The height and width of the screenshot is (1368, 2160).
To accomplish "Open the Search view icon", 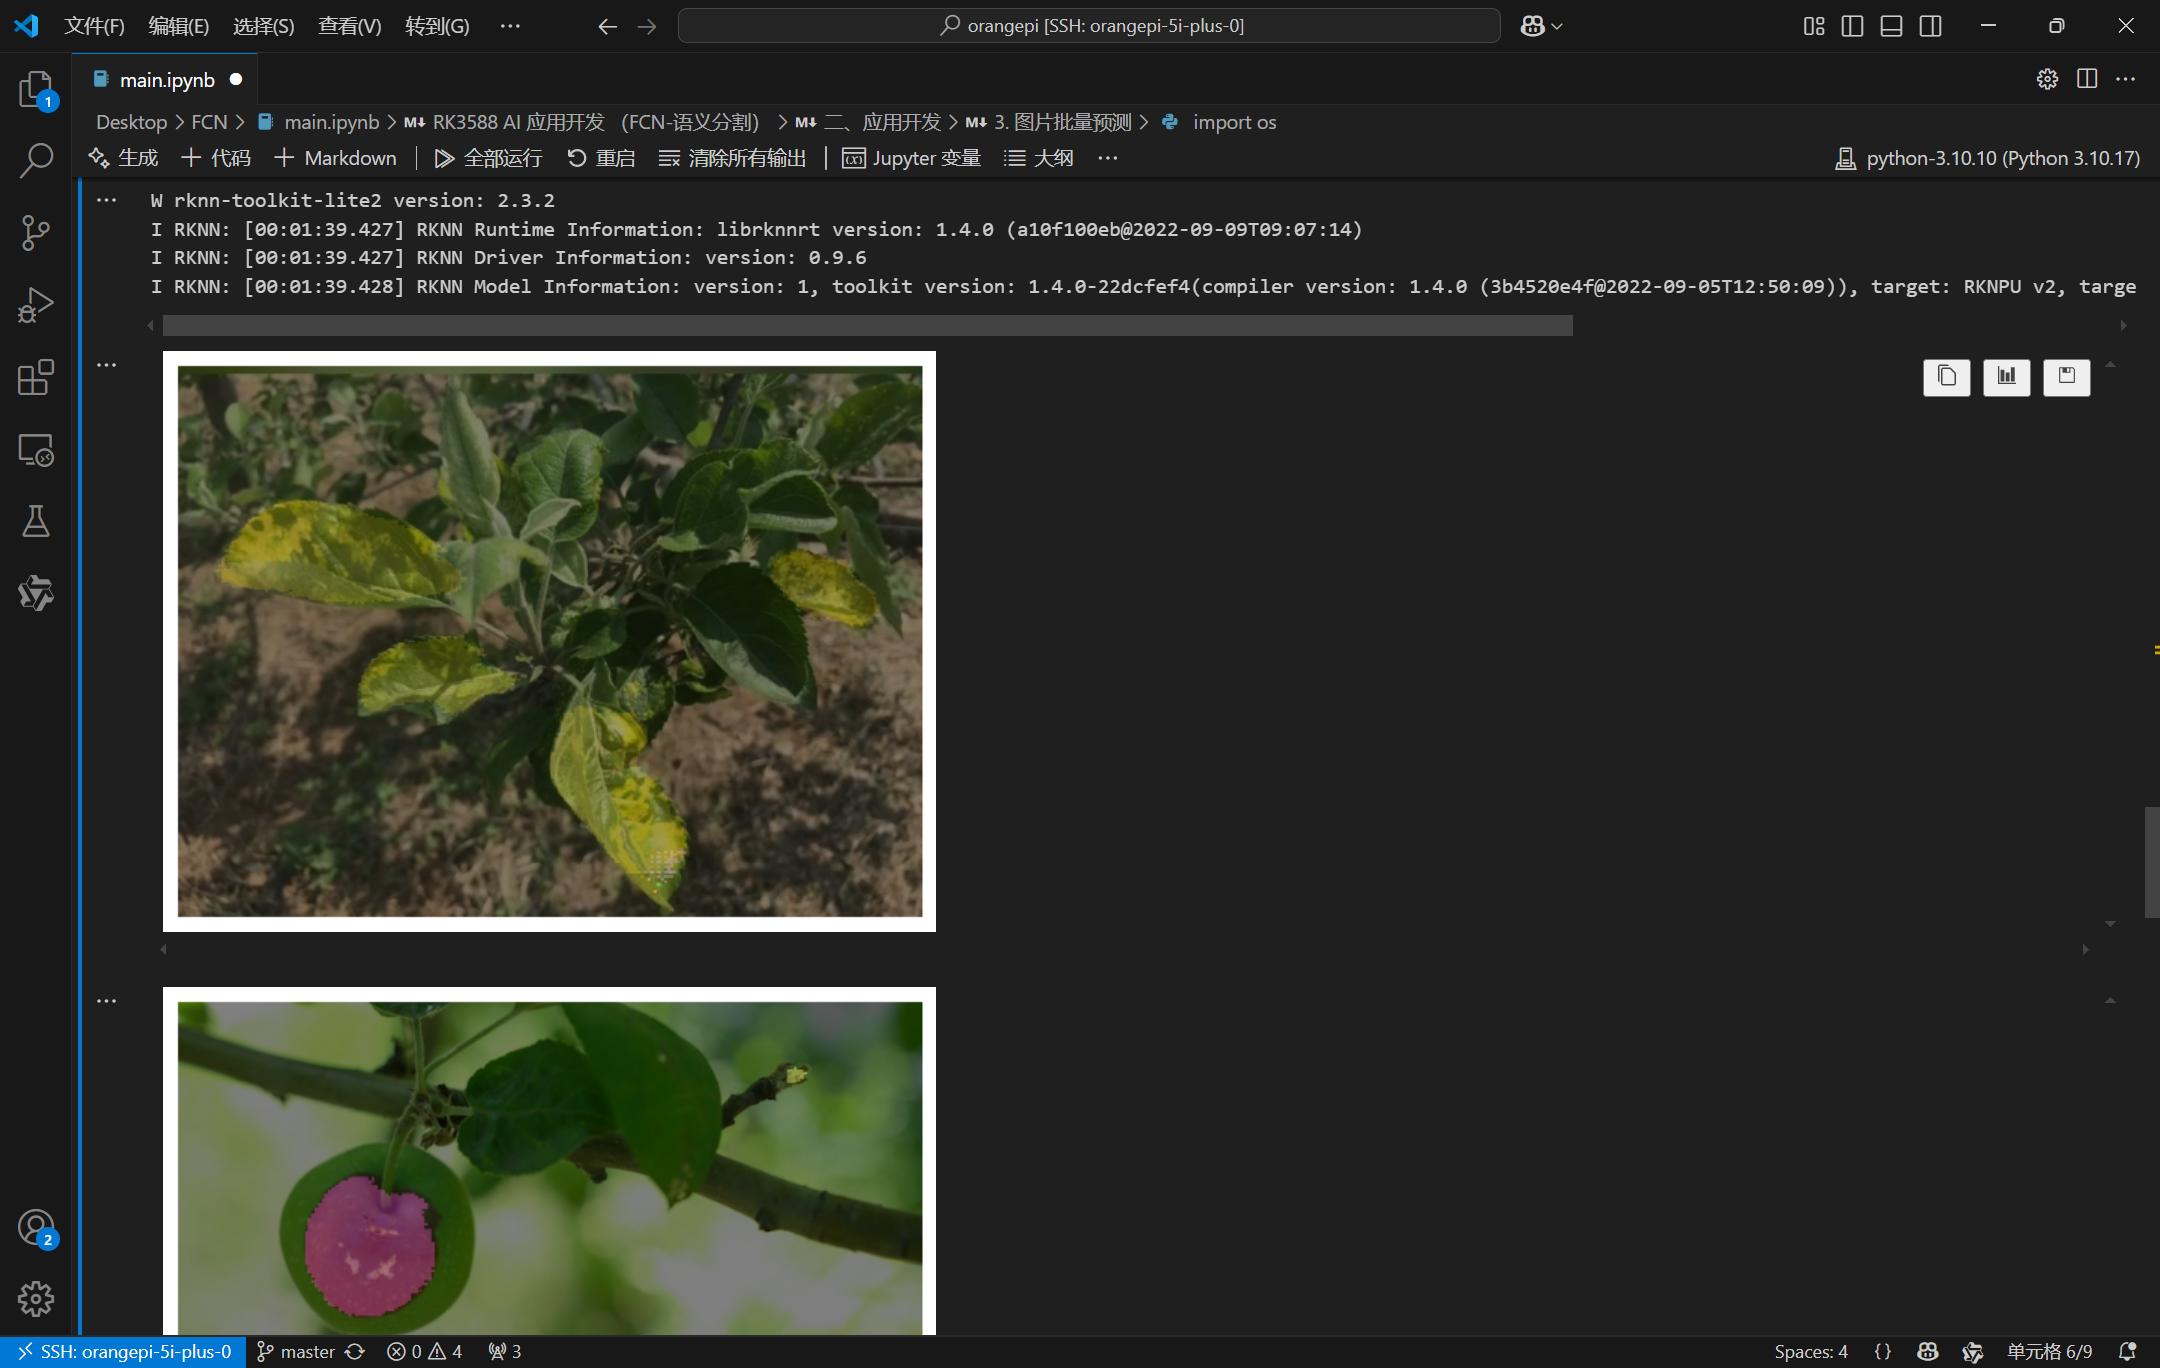I will click(36, 160).
